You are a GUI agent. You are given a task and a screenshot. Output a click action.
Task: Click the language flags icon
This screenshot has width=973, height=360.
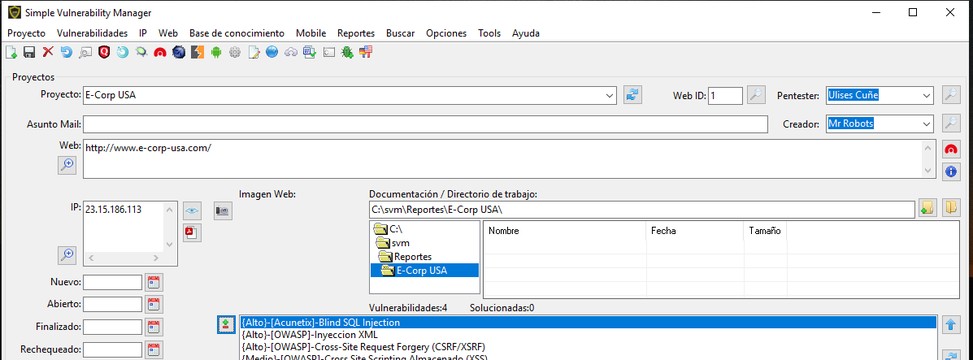pos(365,53)
